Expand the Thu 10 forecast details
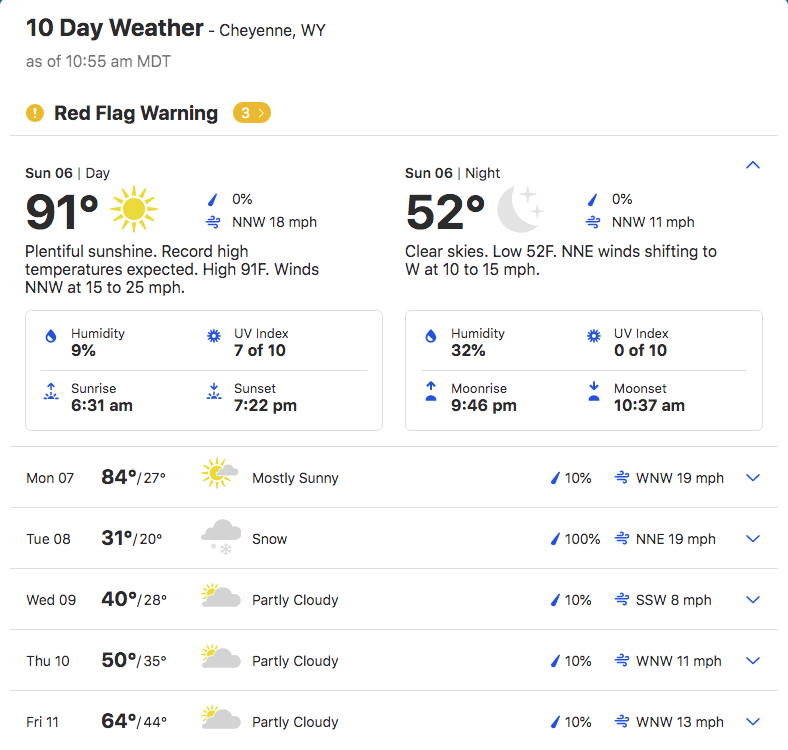The image size is (788, 750). 754,661
